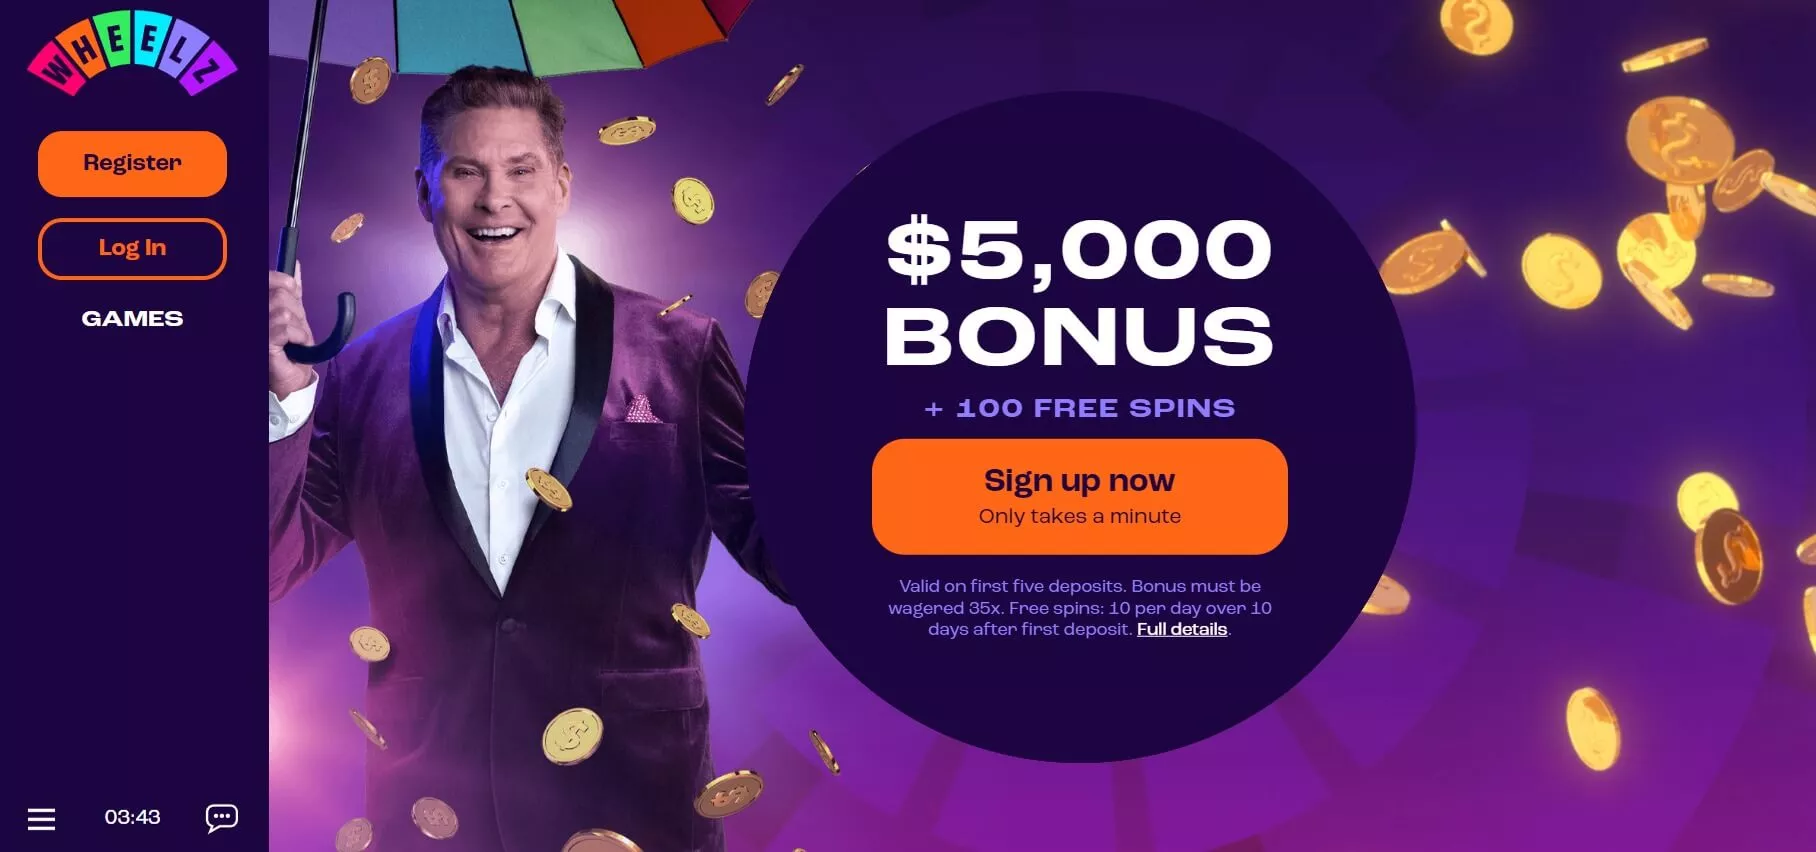Screen dimensions: 1816x852
Task: Click the rainbow Wheelz logo
Action: point(132,54)
